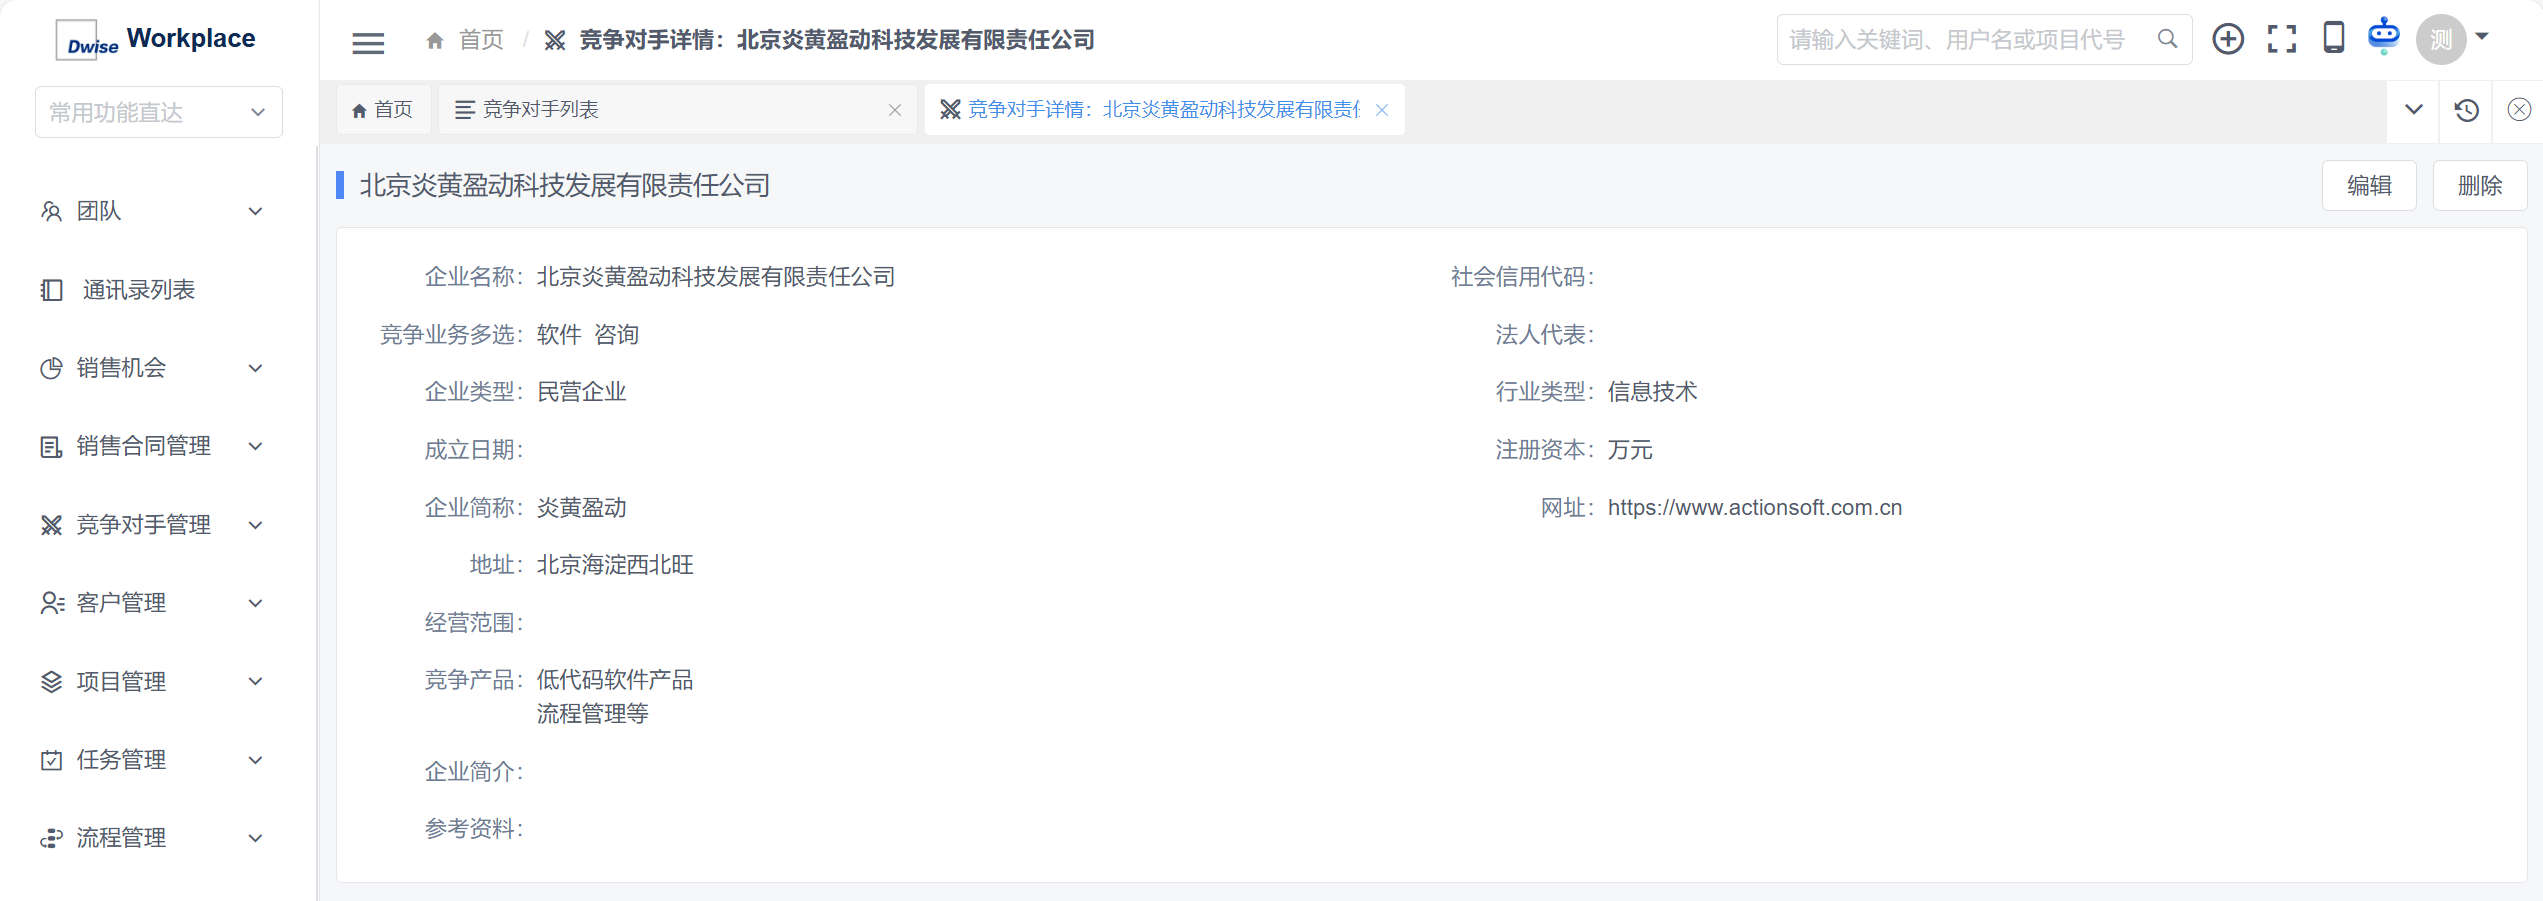Click the company title heading text

pyautogui.click(x=565, y=185)
